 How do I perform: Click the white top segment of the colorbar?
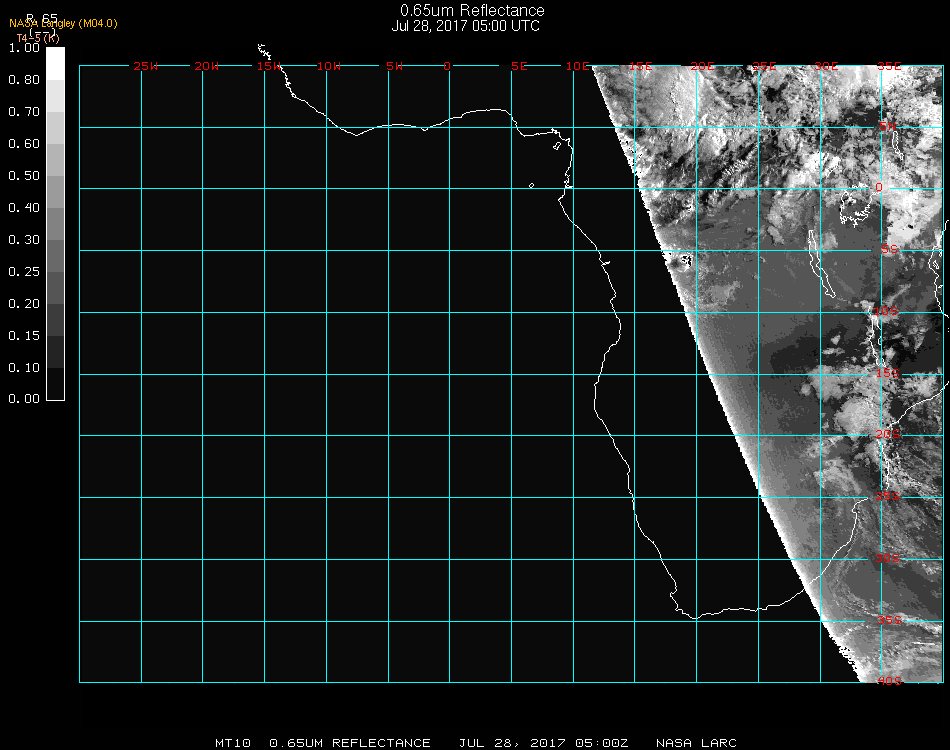pyautogui.click(x=55, y=64)
